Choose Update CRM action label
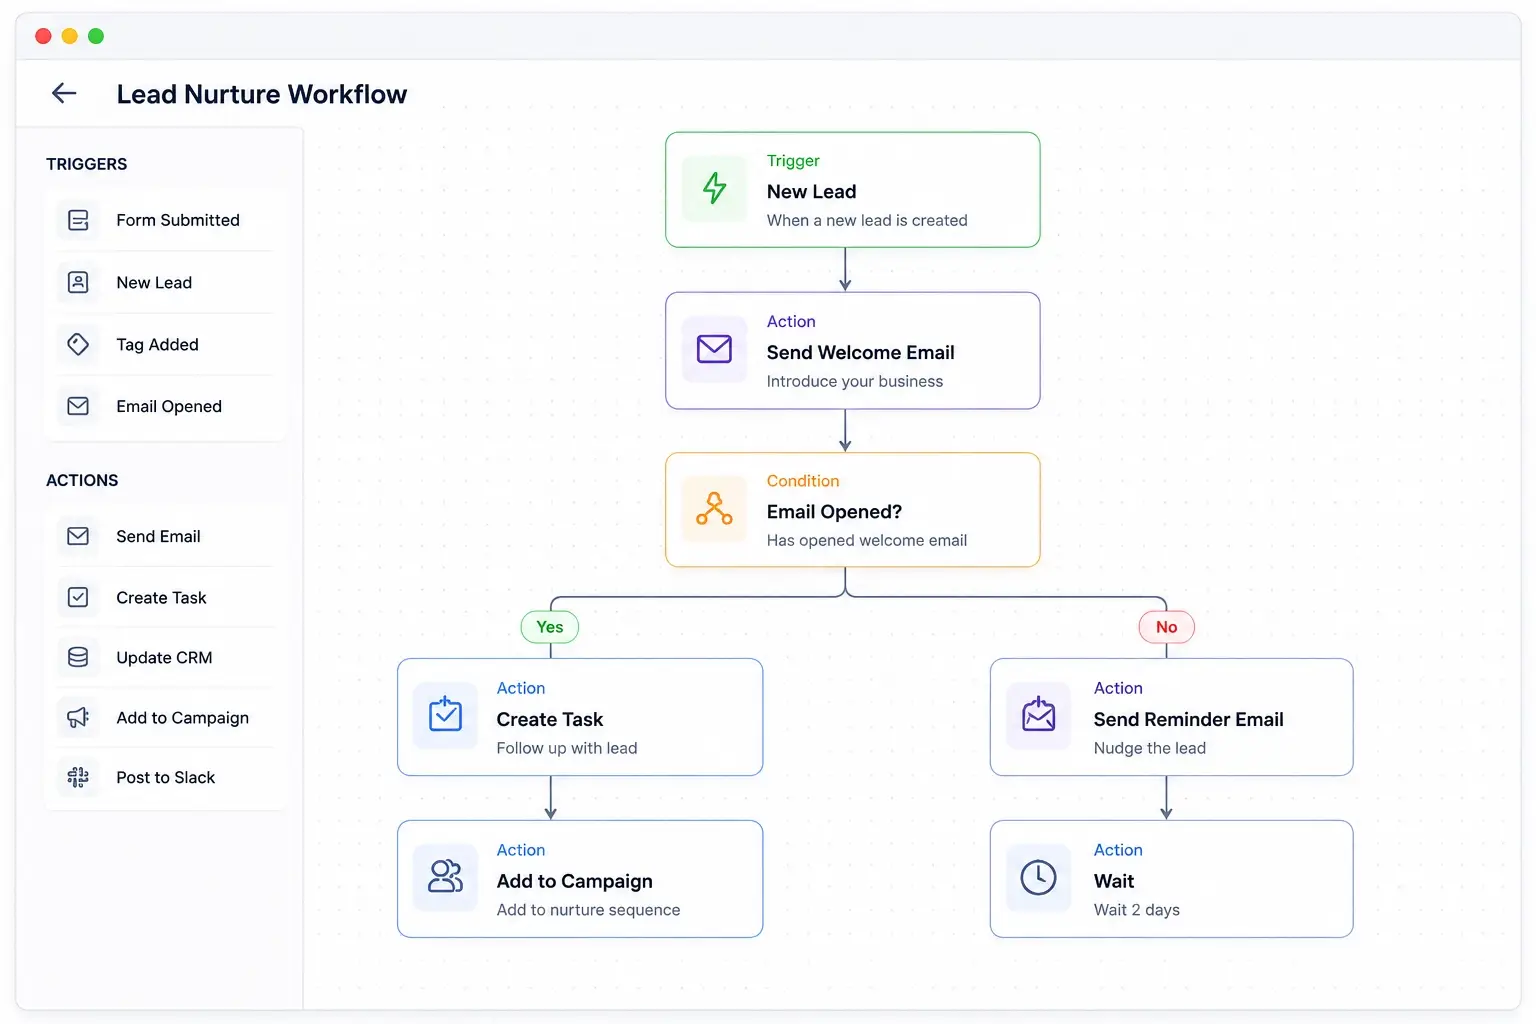The width and height of the screenshot is (1536, 1024). pos(164,657)
